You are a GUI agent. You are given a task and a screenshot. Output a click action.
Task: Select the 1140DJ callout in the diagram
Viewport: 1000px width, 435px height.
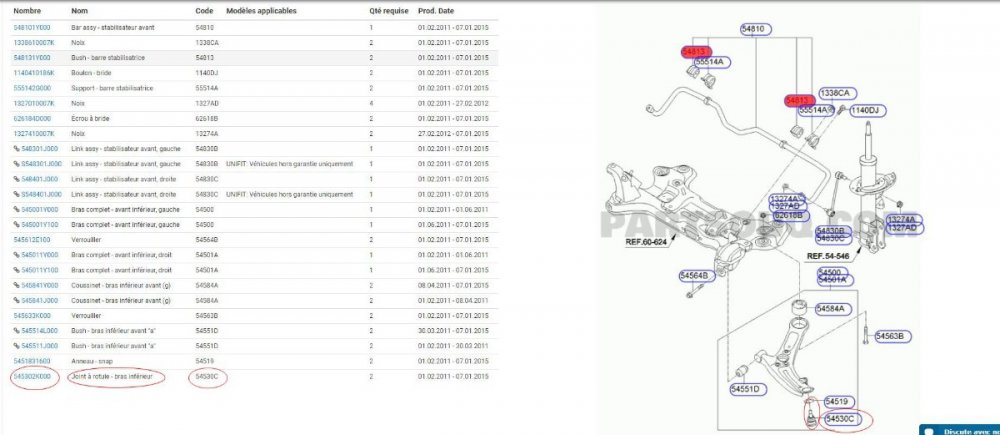(x=864, y=110)
